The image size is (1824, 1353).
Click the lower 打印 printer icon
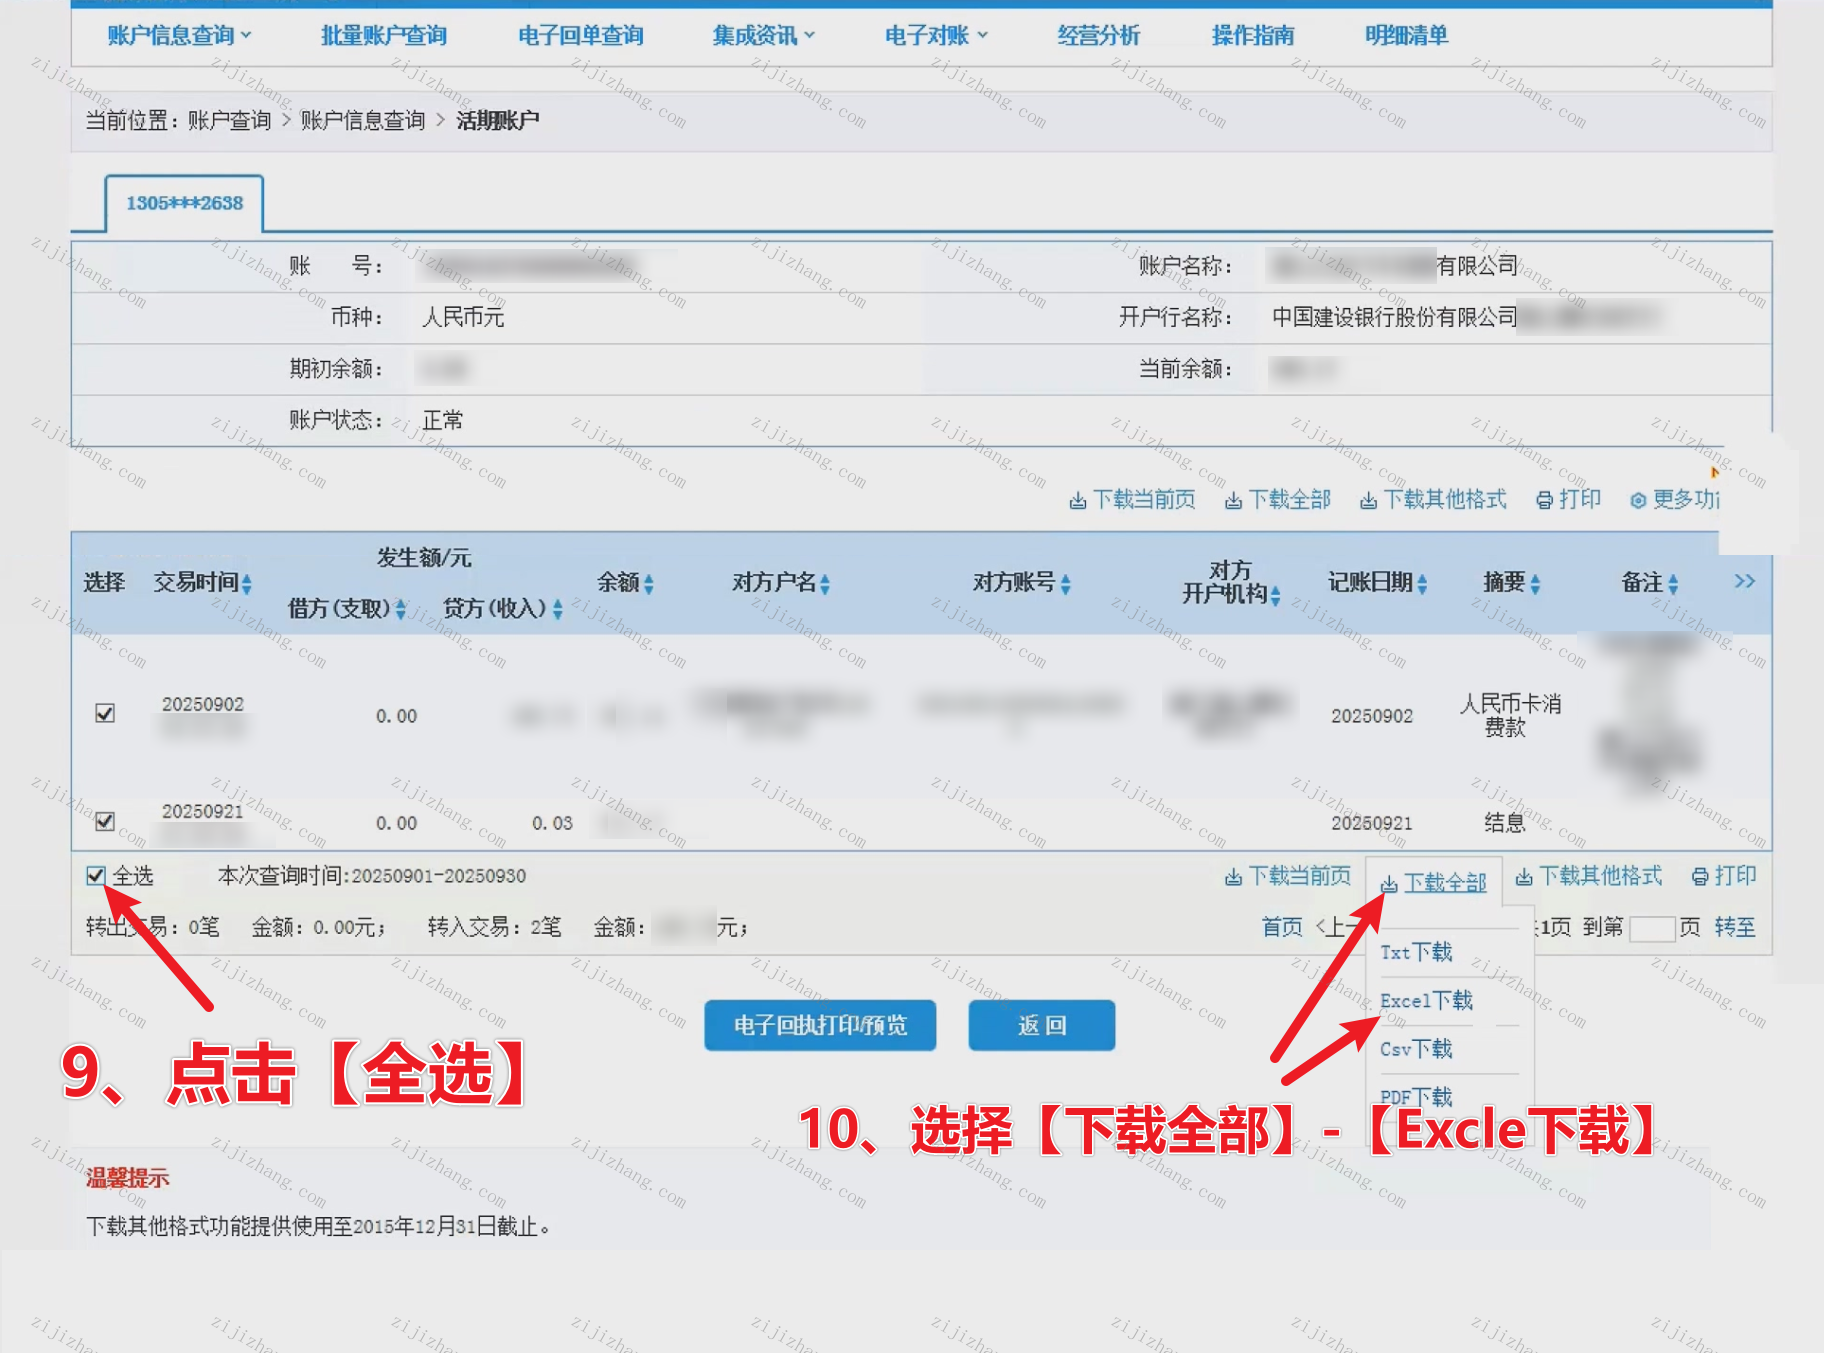(1700, 877)
